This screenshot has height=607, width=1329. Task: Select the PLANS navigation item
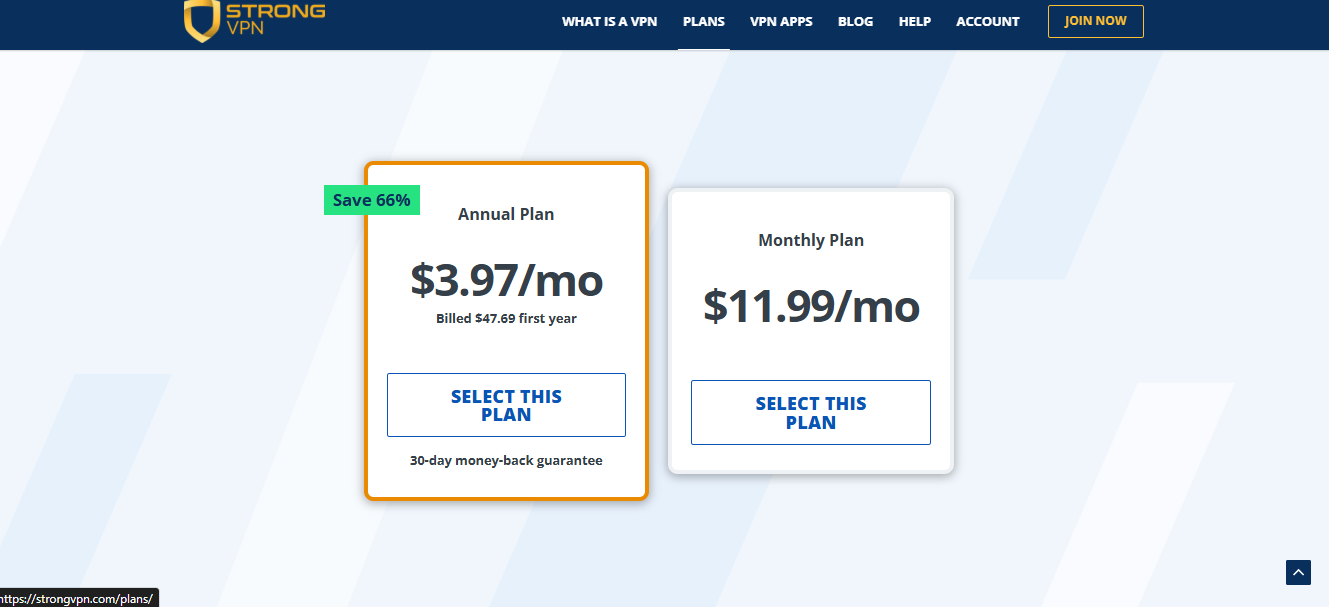coord(703,21)
